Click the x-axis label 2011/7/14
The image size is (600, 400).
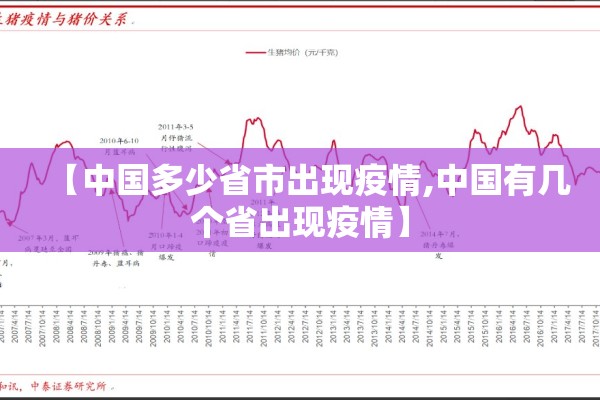click(x=250, y=326)
